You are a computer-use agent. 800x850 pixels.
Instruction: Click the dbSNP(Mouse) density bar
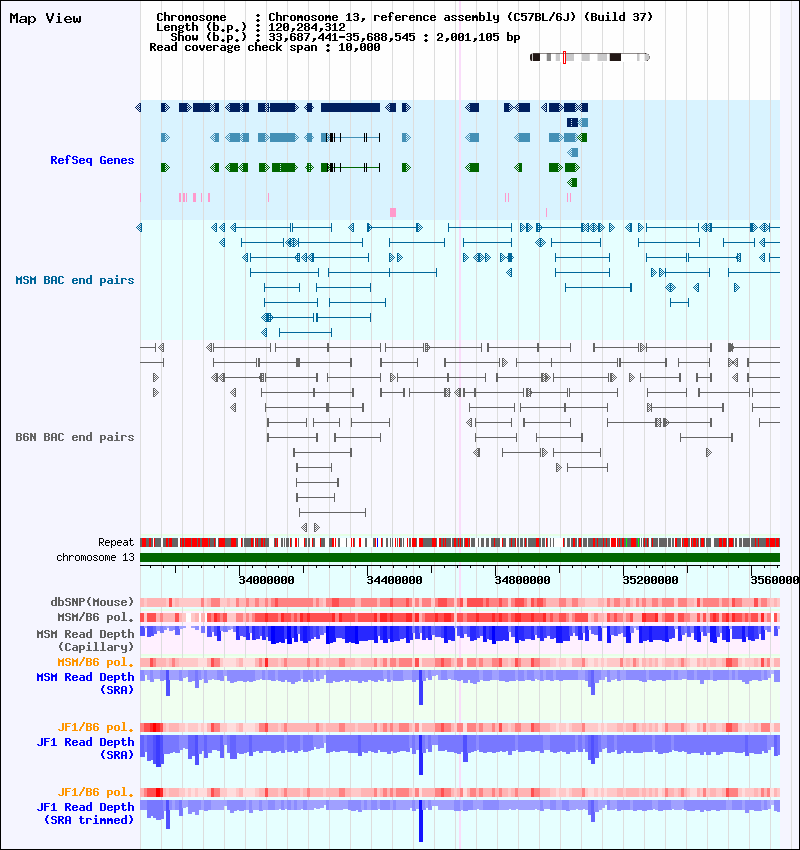[x=460, y=602]
